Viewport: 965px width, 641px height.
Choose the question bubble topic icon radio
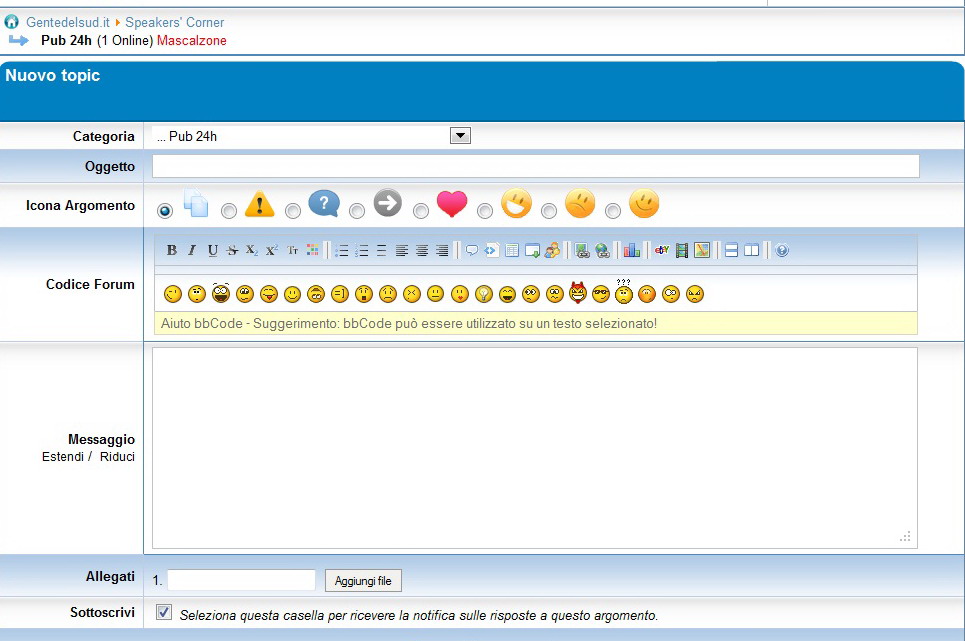[293, 211]
